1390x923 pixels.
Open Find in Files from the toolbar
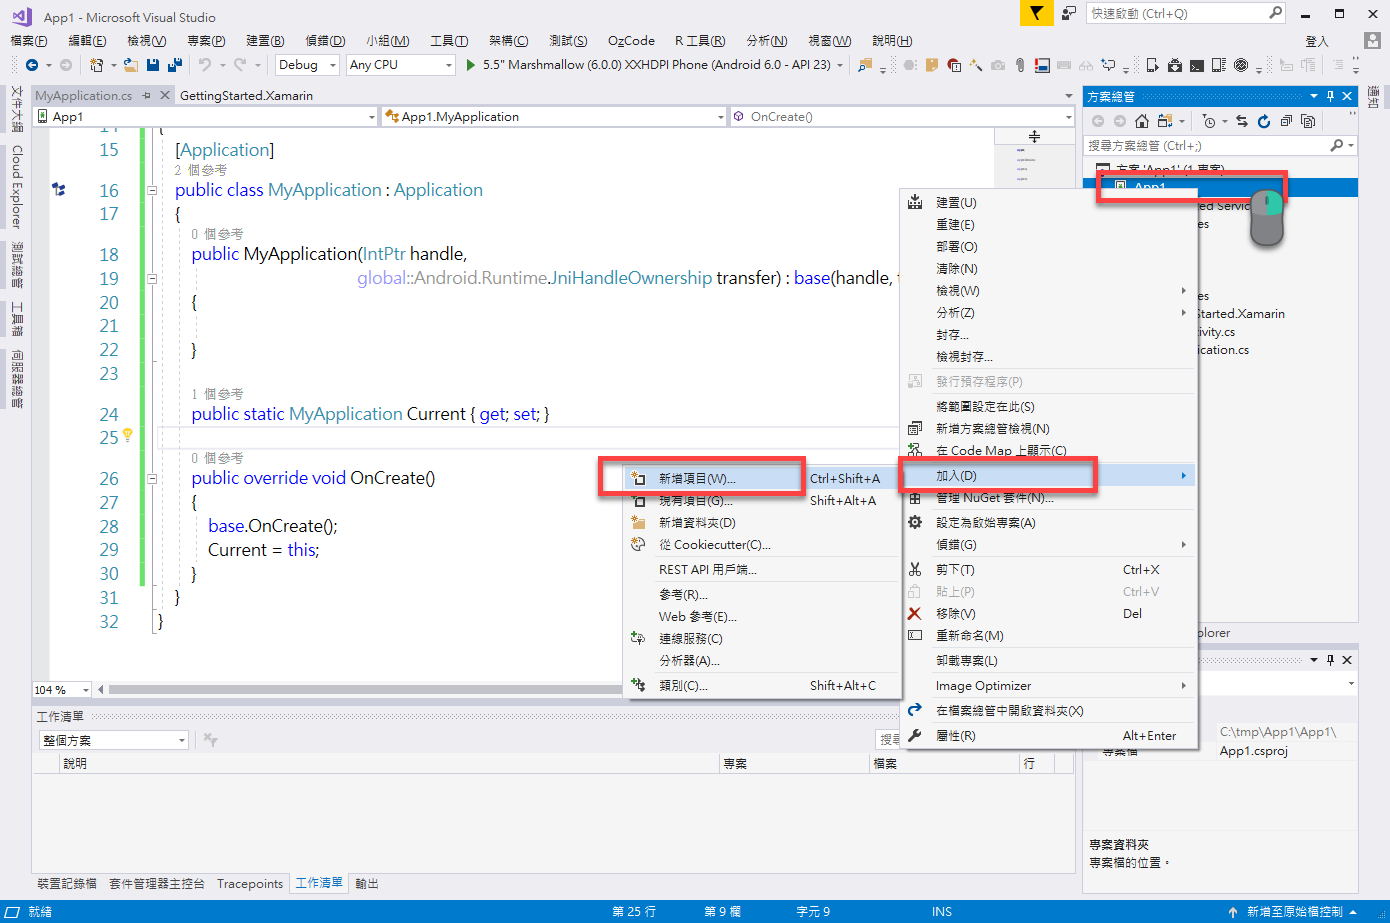click(865, 65)
